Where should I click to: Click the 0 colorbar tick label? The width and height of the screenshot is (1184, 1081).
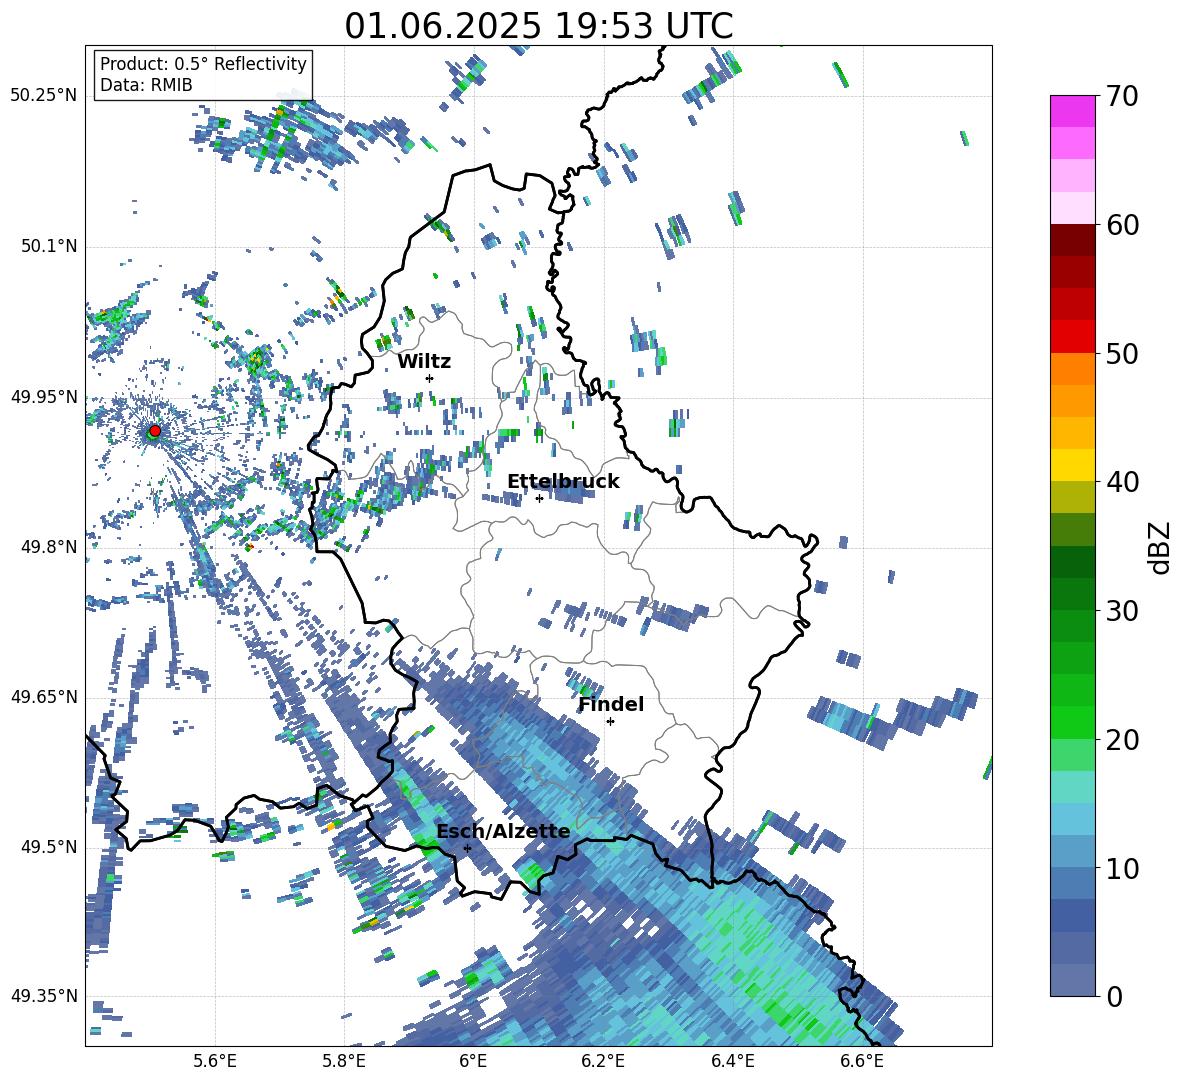coord(1114,997)
